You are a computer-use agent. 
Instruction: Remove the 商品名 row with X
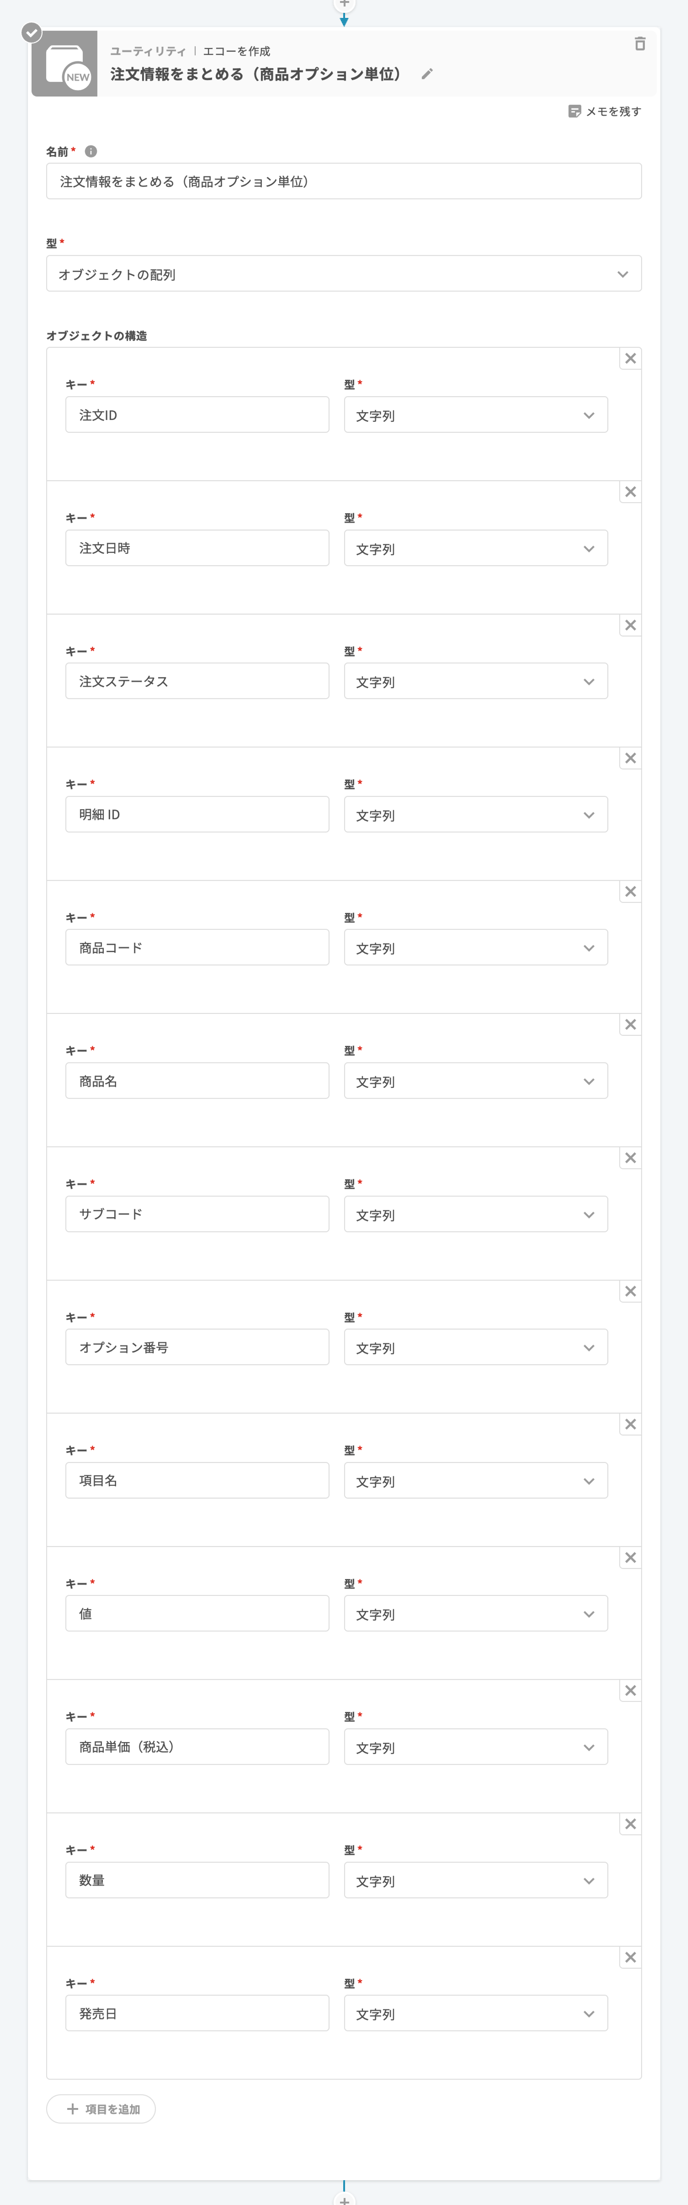point(630,1024)
